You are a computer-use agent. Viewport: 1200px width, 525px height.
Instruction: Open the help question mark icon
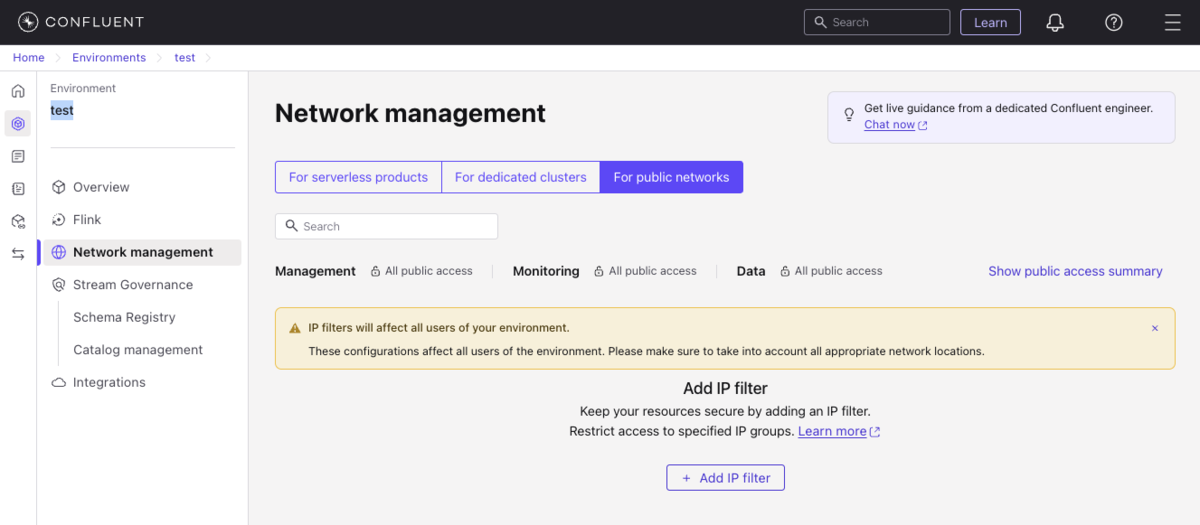1114,22
